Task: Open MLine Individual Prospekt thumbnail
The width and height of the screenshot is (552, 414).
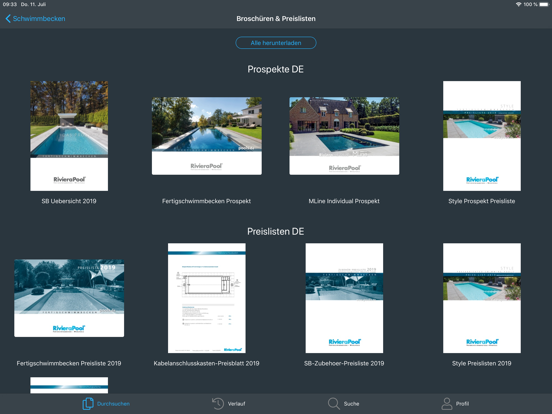Action: pos(344,136)
